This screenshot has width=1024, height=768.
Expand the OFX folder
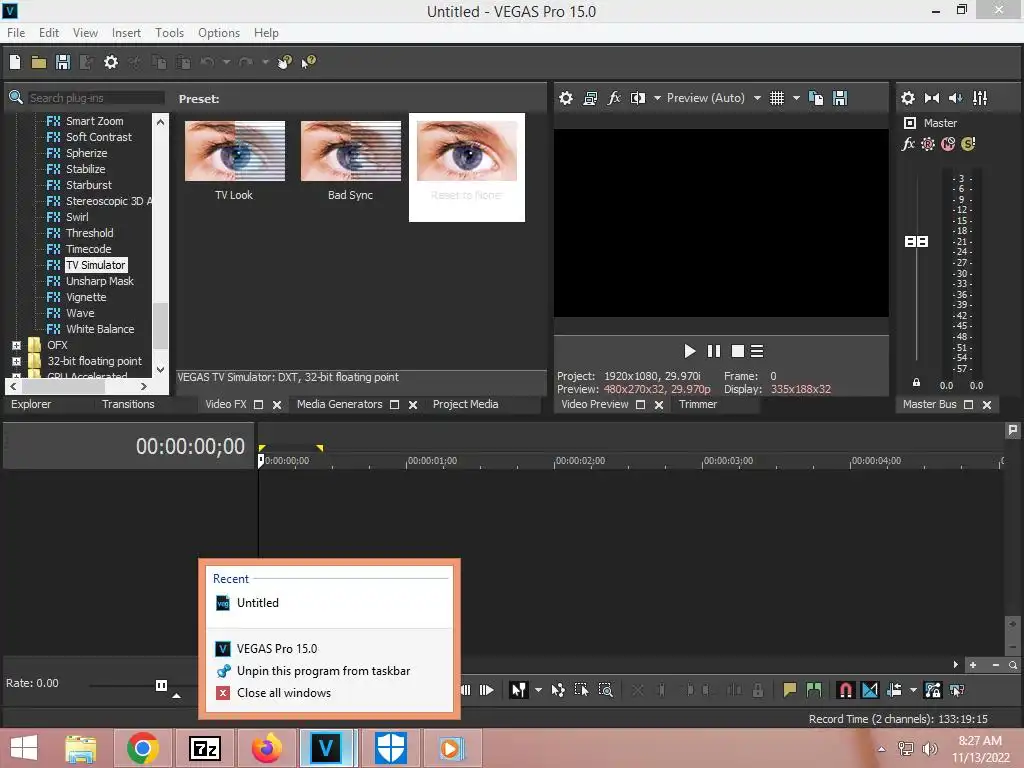tap(16, 345)
